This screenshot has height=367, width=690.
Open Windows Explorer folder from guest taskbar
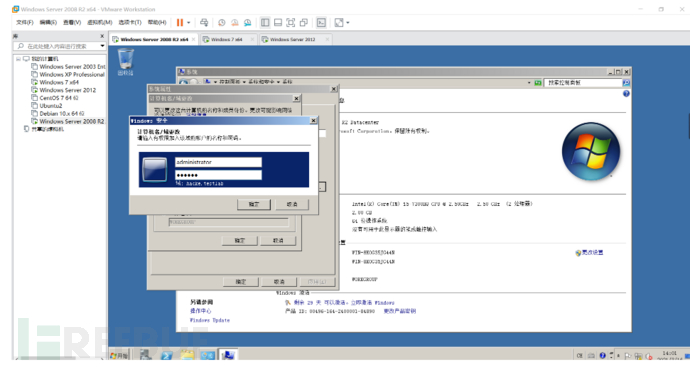187,355
